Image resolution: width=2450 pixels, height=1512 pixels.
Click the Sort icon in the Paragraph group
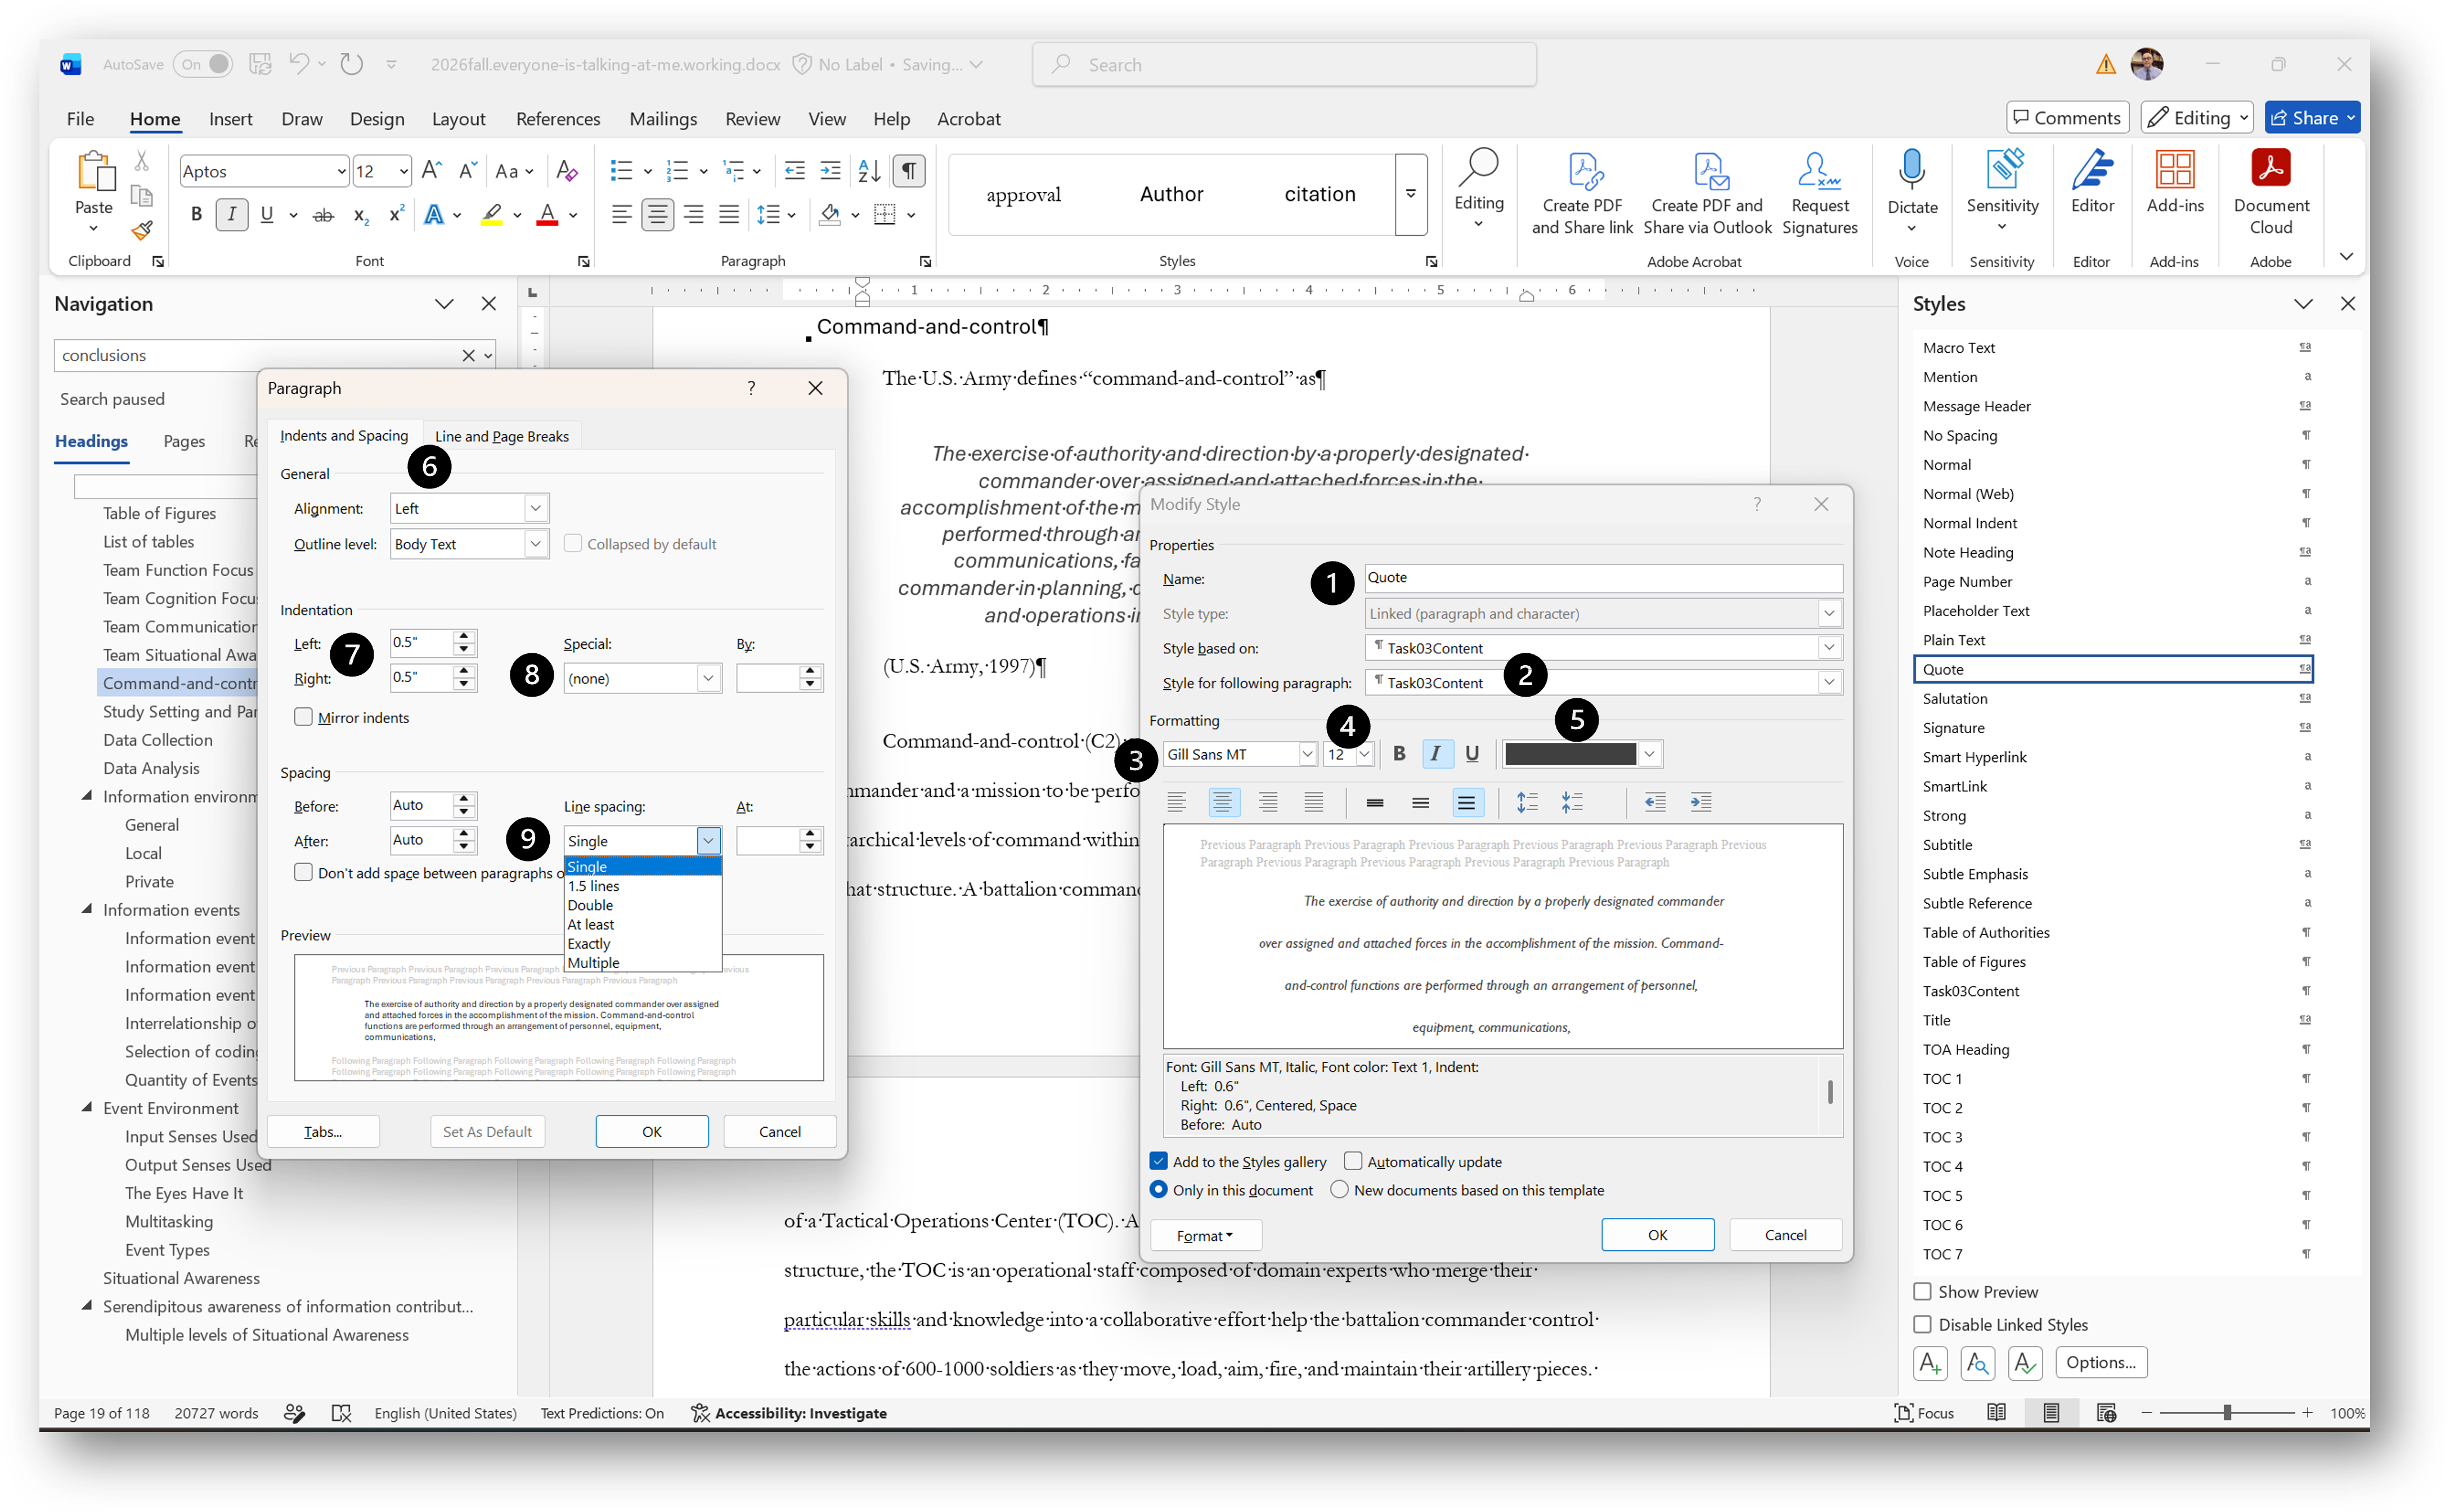pos(869,171)
